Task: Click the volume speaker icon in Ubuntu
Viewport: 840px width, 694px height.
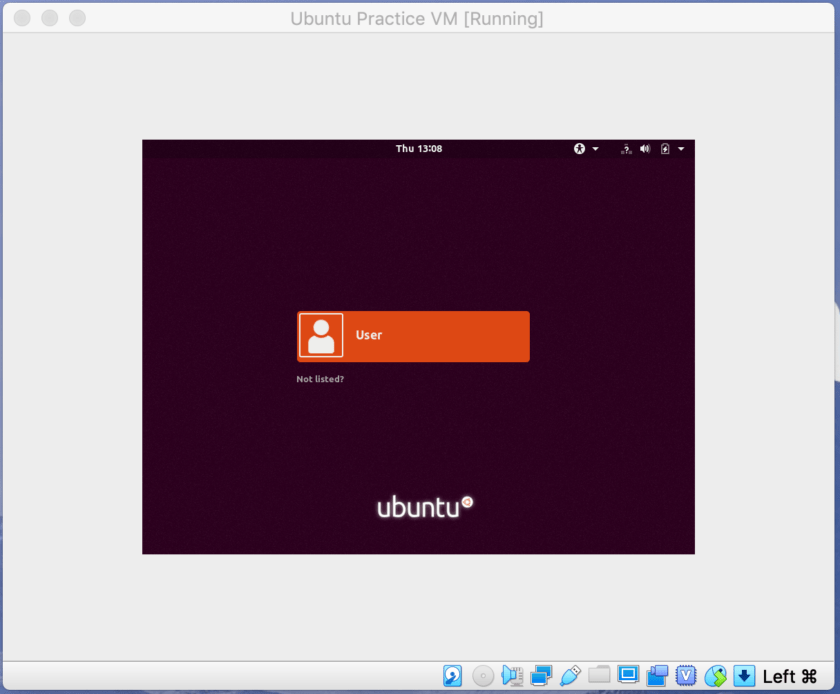Action: 645,148
